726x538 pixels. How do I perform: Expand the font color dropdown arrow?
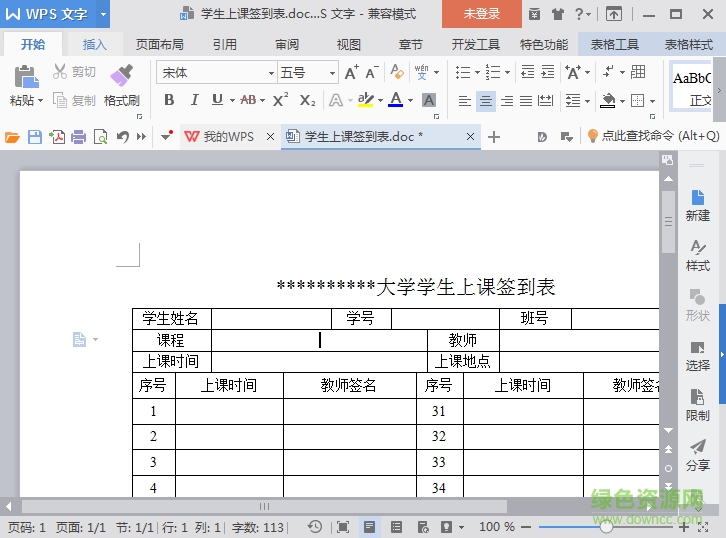point(410,100)
